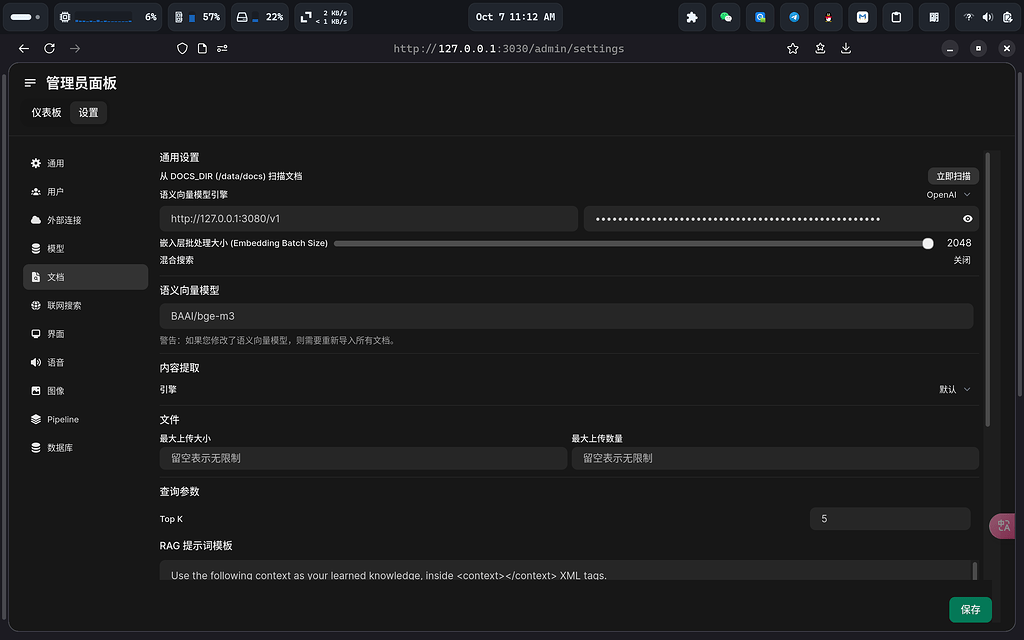Image resolution: width=1024 pixels, height=640 pixels.
Task: Reload the page with refresh icon
Action: click(49, 48)
